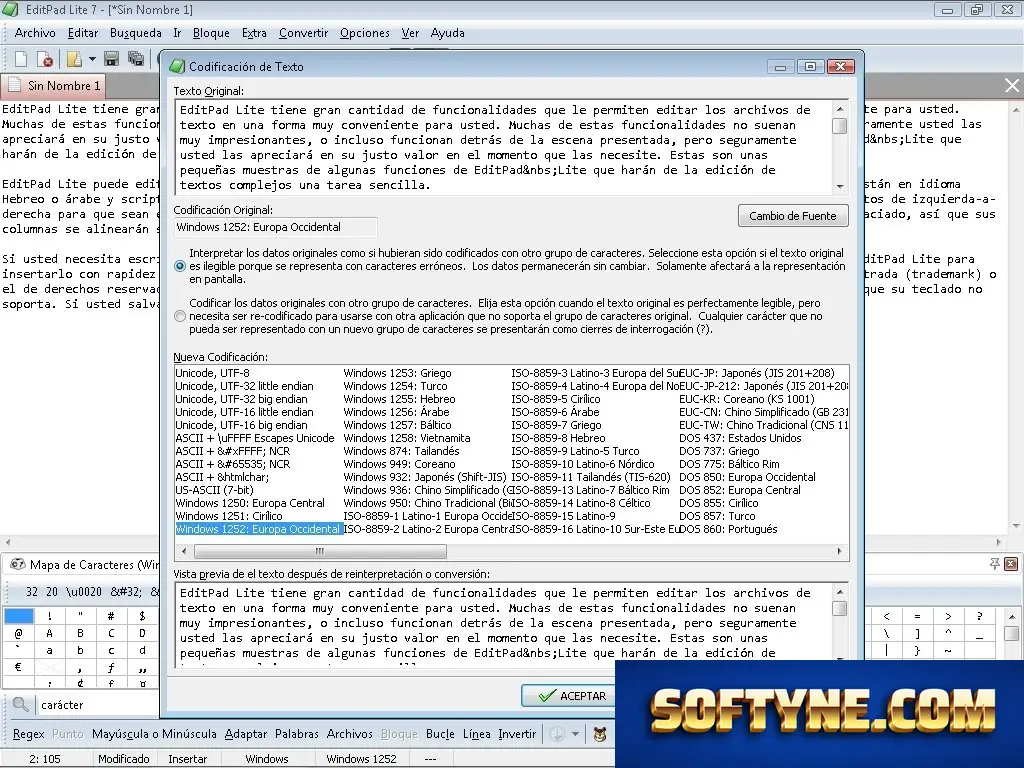Choose Unicode, UTF-8 in encoding list
1024x768 pixels.
coord(212,373)
